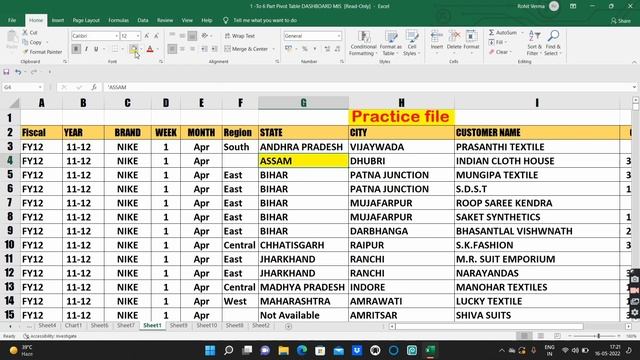Image resolution: width=640 pixels, height=360 pixels.
Task: Toggle Middle Align vertical alignment
Action: tap(182, 36)
